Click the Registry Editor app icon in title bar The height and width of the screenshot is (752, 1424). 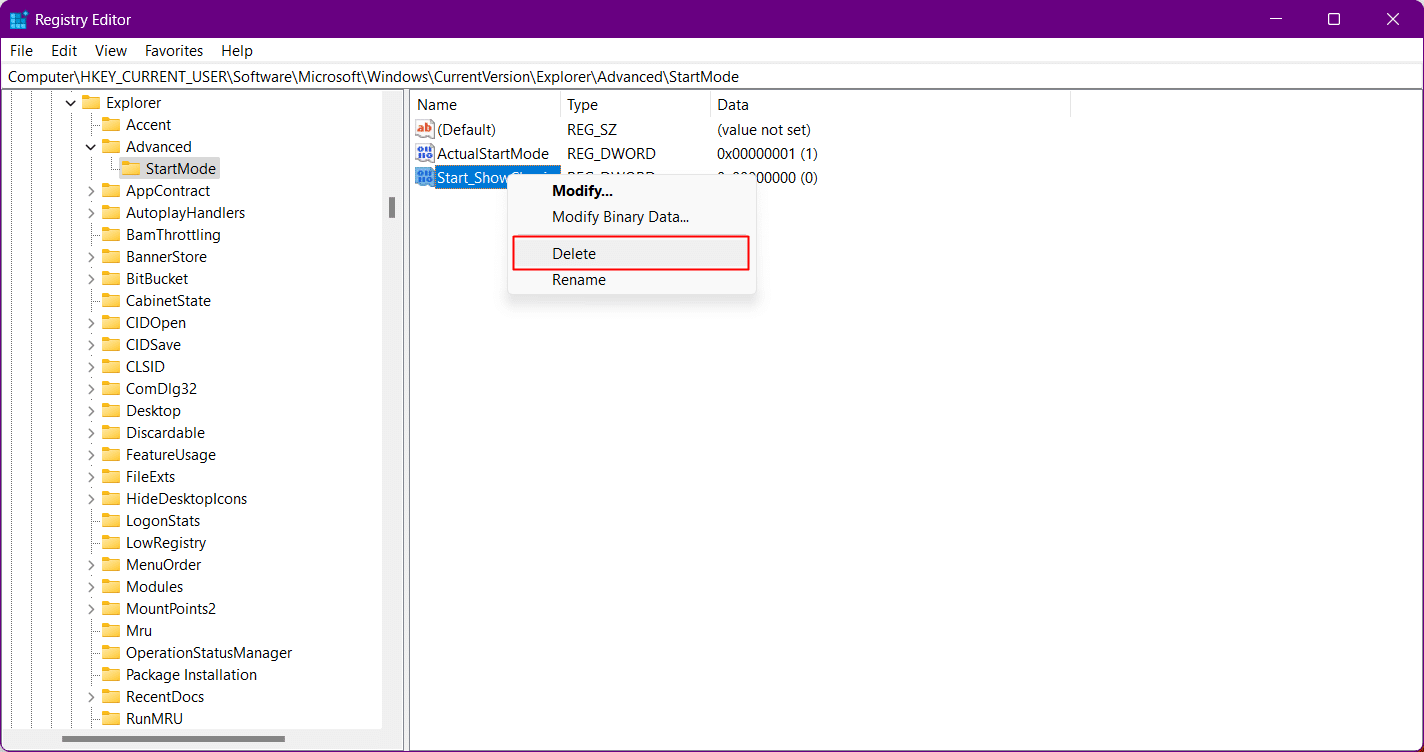tap(18, 19)
